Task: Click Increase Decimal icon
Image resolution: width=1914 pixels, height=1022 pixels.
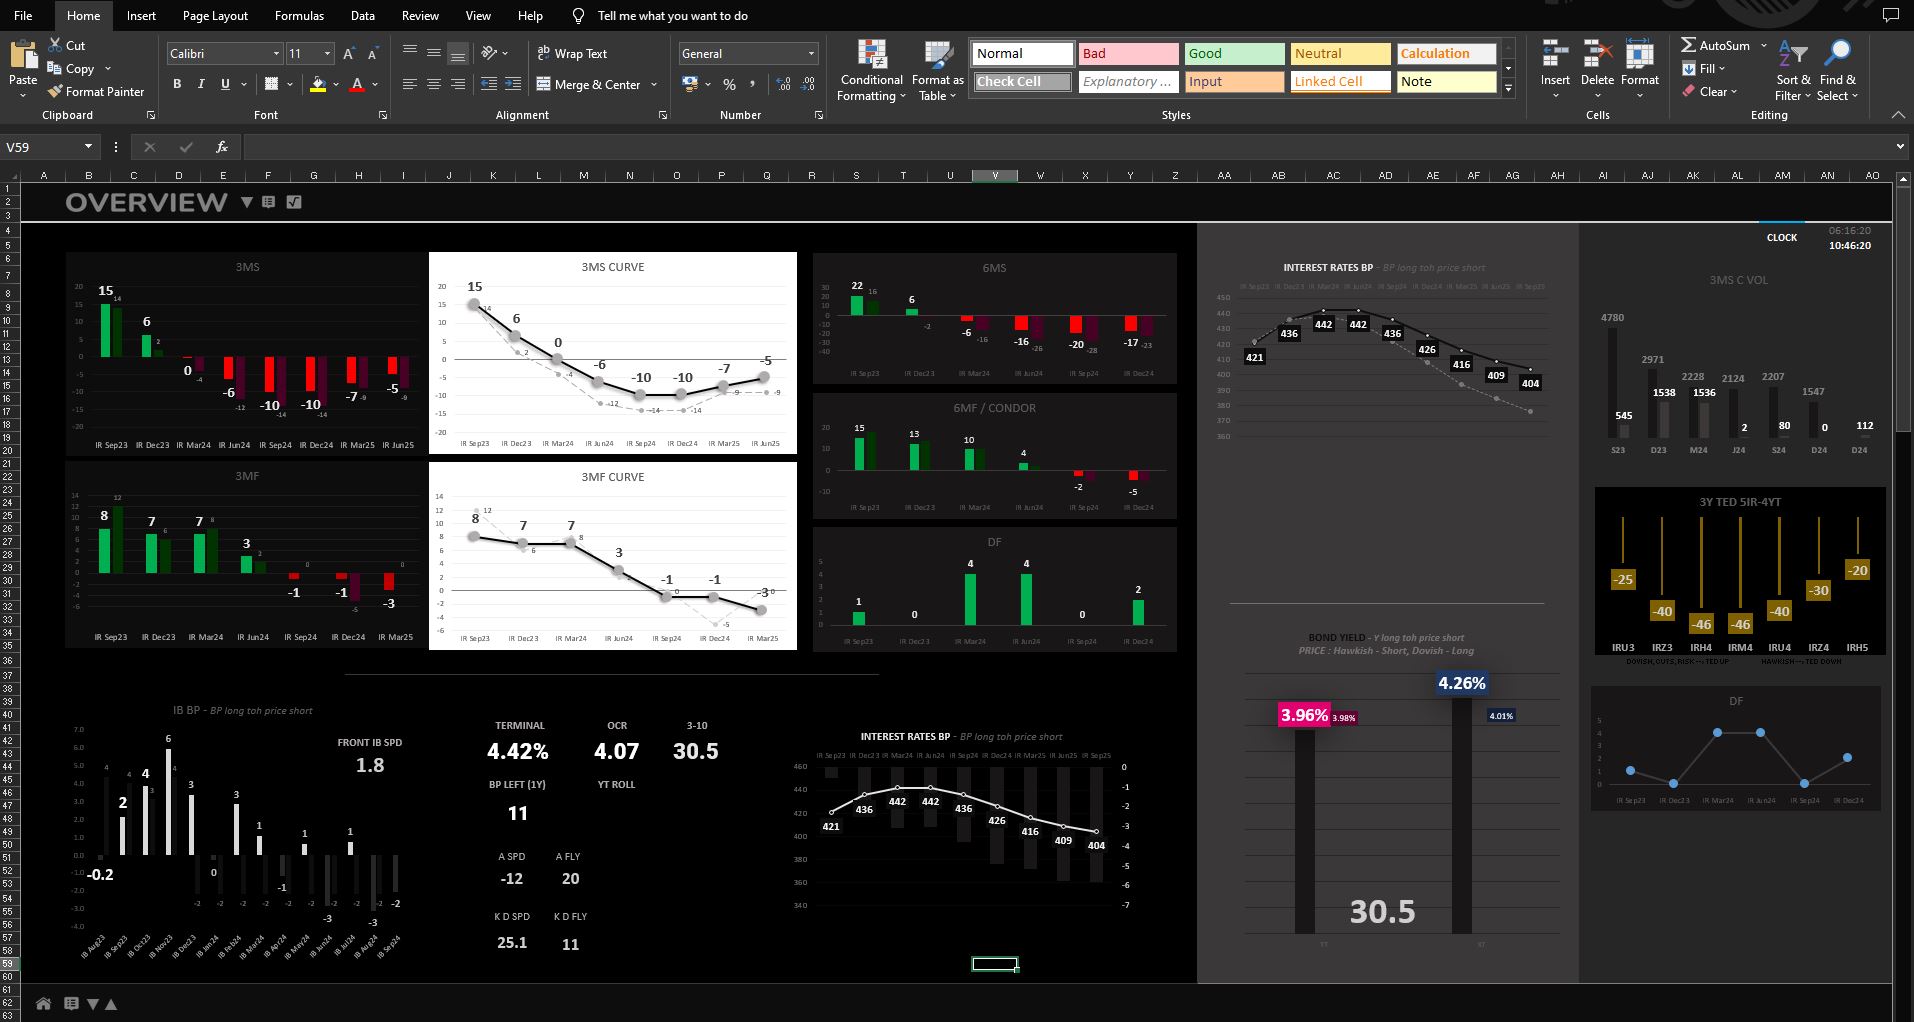Action: tap(783, 84)
